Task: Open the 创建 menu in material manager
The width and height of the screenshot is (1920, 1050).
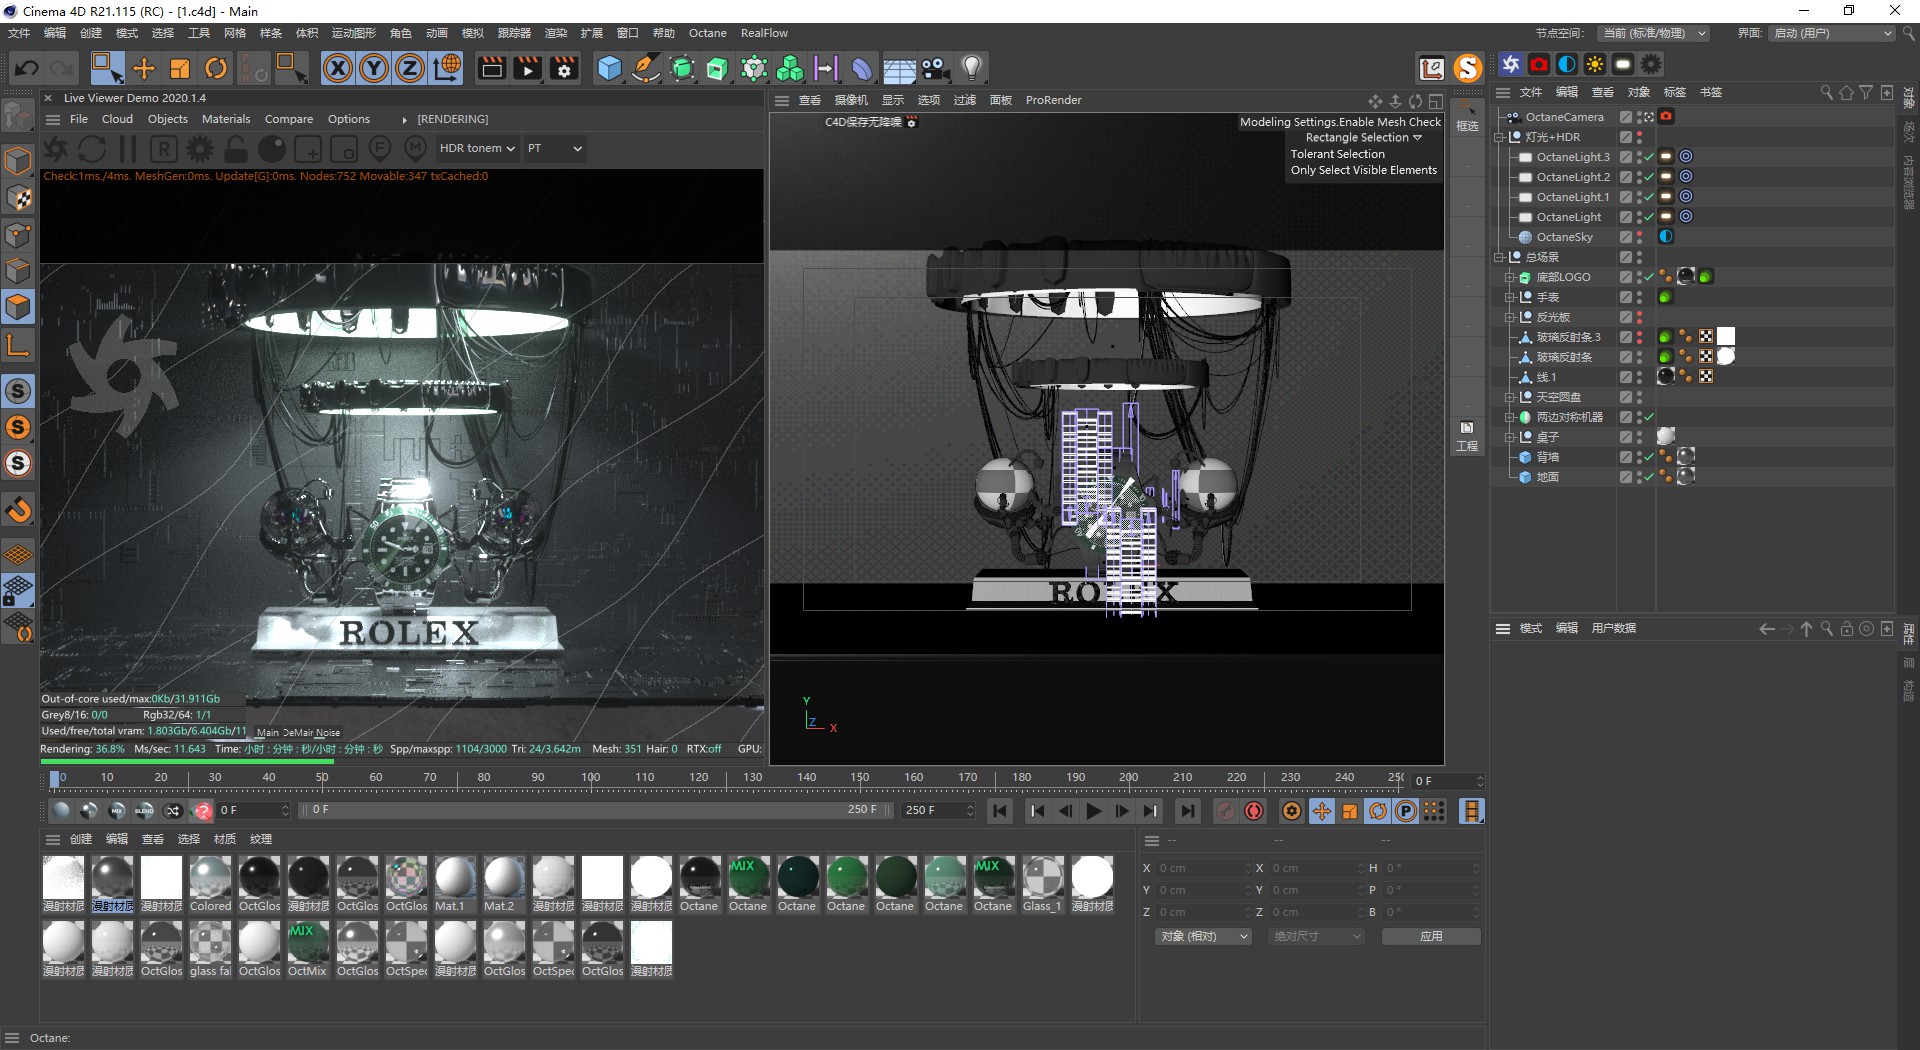Action: click(x=81, y=839)
